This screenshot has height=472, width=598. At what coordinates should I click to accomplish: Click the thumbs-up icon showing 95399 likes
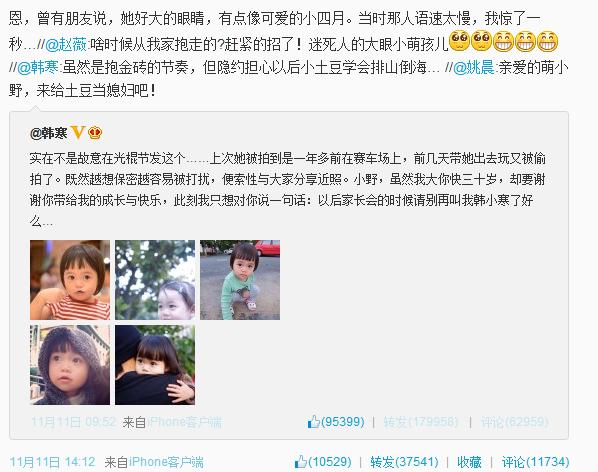(x=313, y=422)
